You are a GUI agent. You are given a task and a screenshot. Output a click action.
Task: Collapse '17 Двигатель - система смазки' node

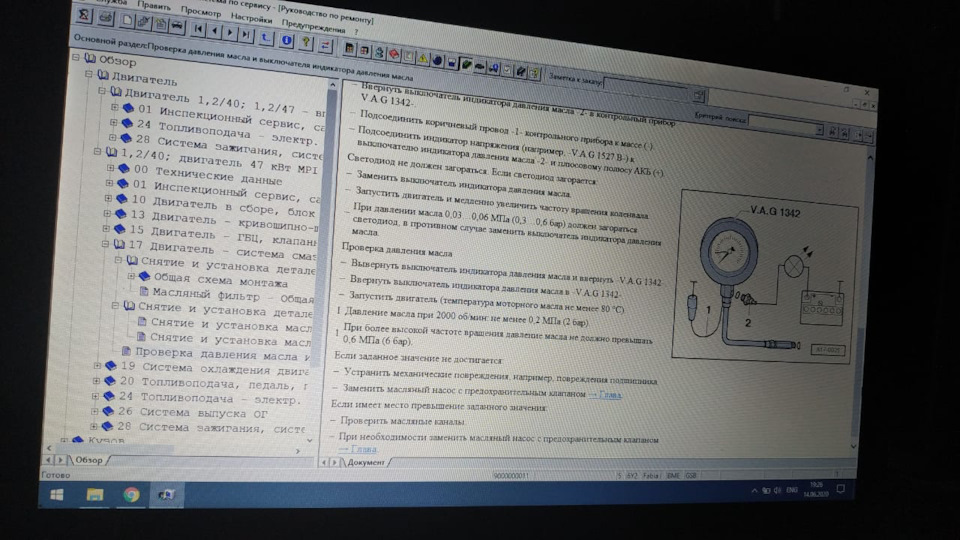(105, 244)
